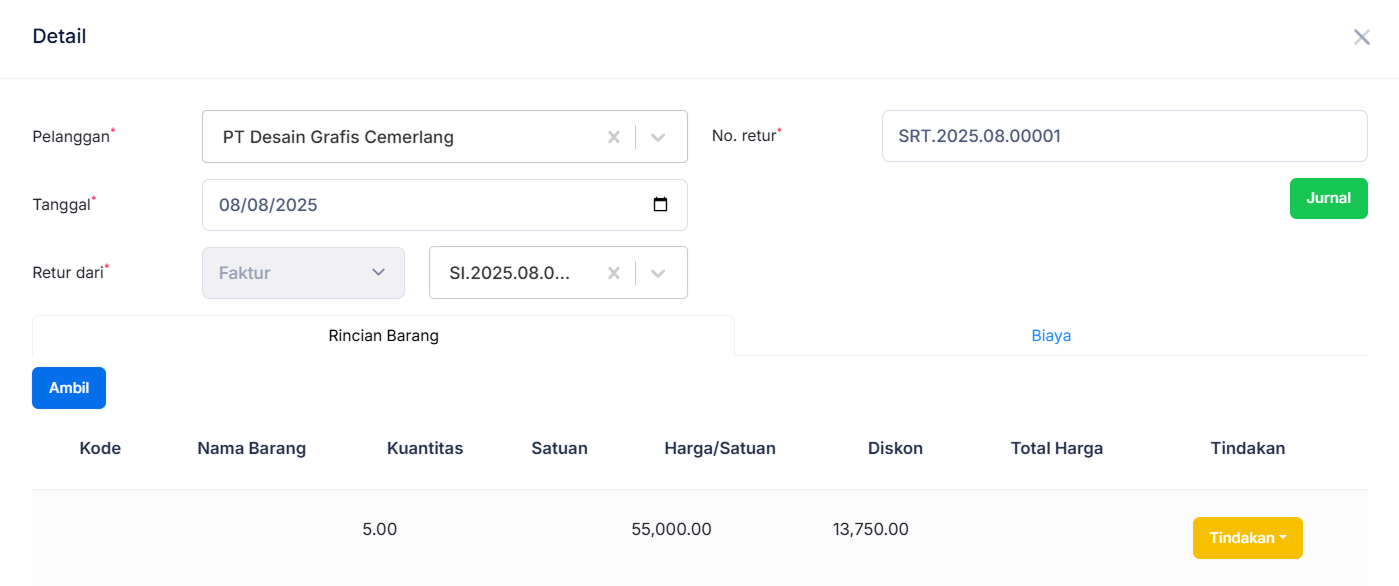Switch to the Biaya tab
This screenshot has width=1399, height=586.
pos(1051,335)
